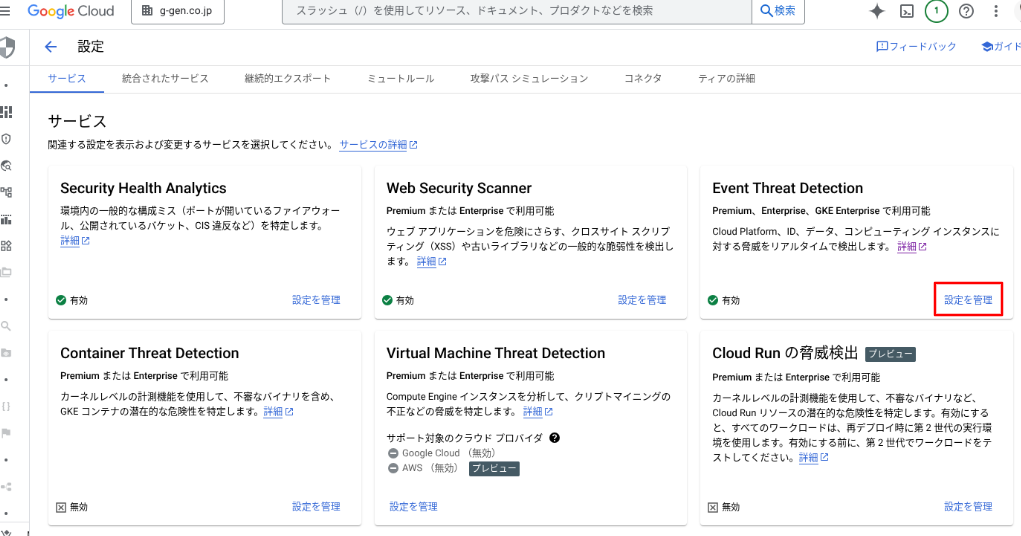Open 詳細 link in Cloud Run の脅威検出 card
Image resolution: width=1021 pixels, height=536 pixels.
[x=813, y=458]
